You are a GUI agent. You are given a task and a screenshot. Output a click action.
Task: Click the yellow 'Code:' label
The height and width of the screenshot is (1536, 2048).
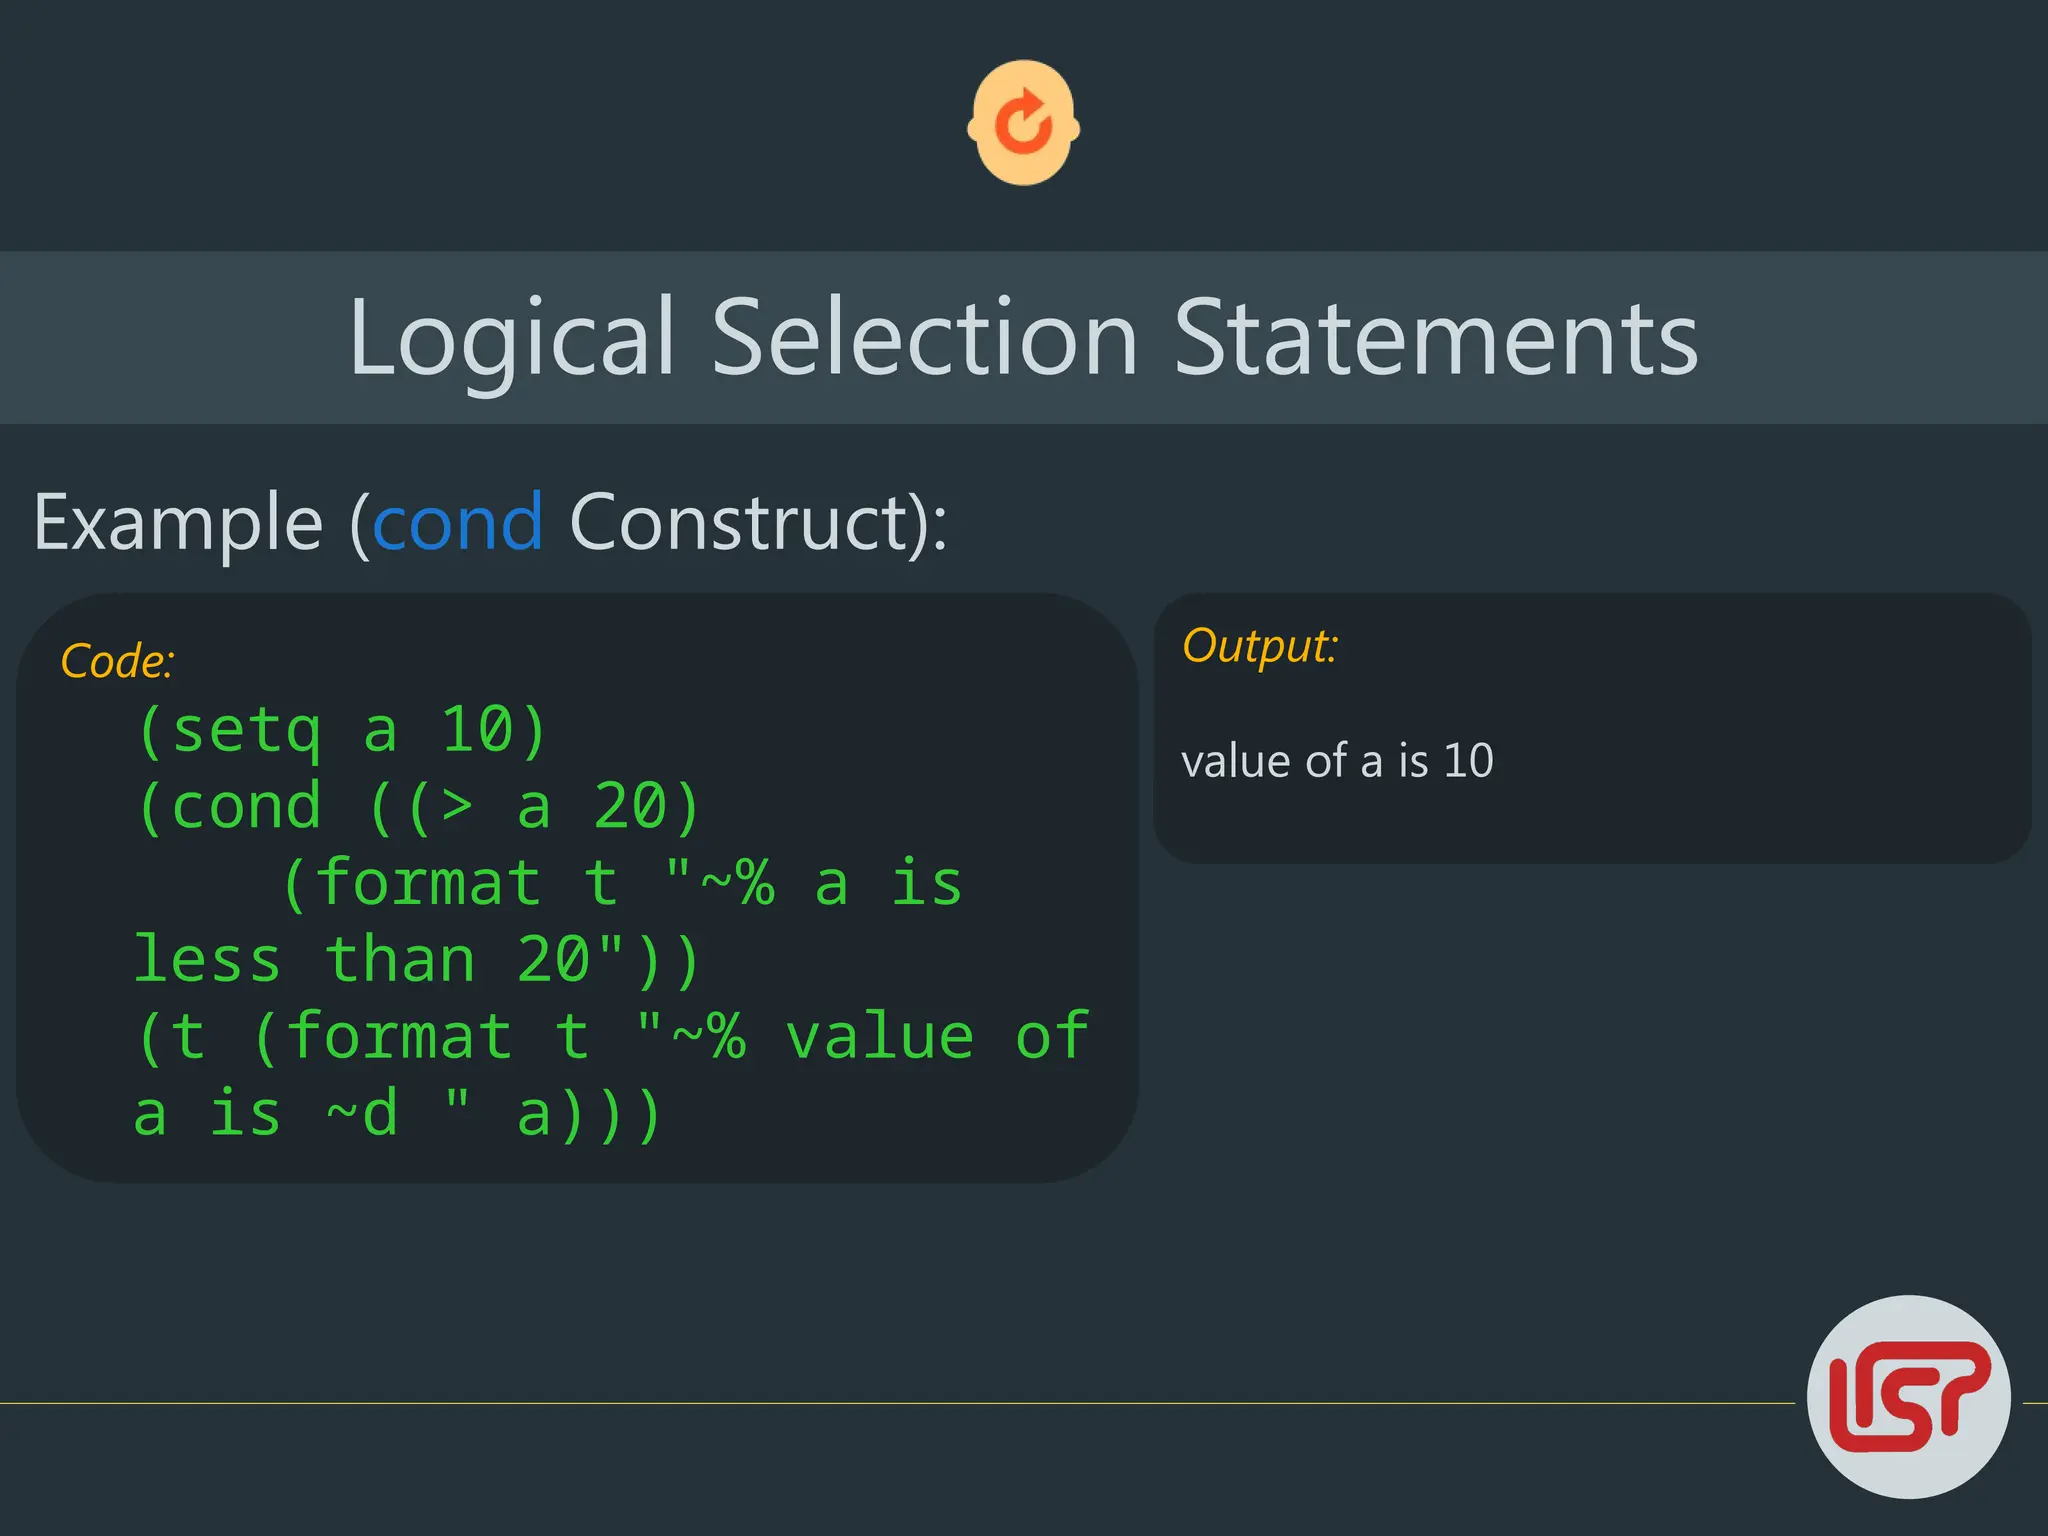[117, 661]
